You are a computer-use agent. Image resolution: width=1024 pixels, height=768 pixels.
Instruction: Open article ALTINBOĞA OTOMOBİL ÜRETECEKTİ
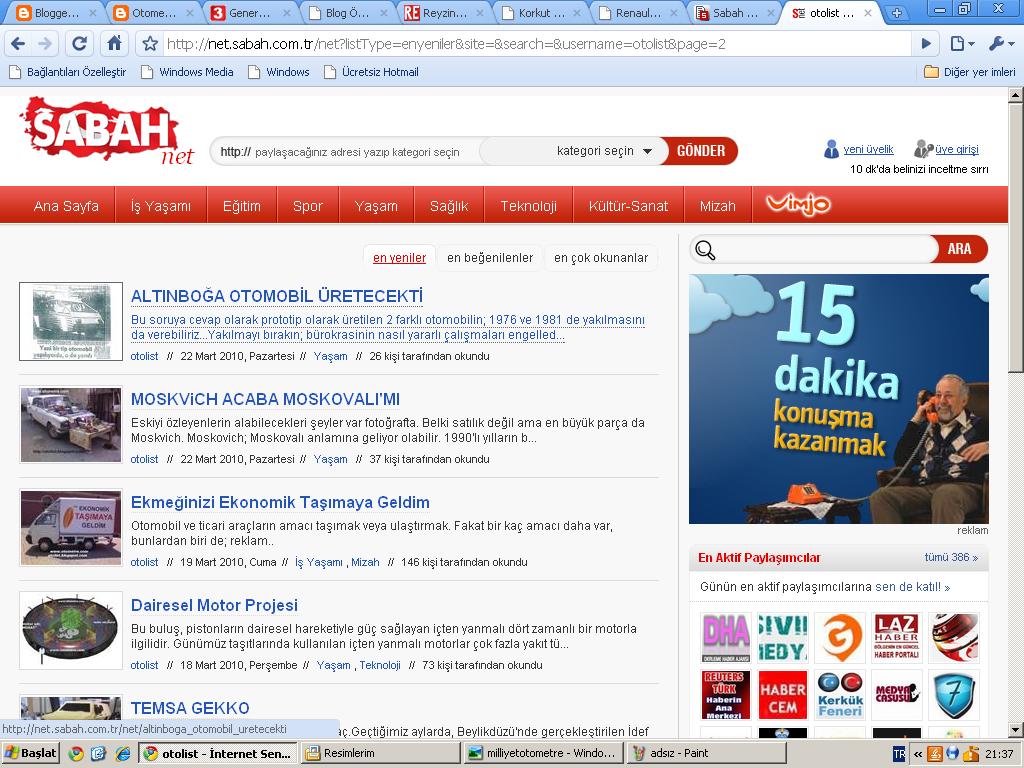click(277, 296)
